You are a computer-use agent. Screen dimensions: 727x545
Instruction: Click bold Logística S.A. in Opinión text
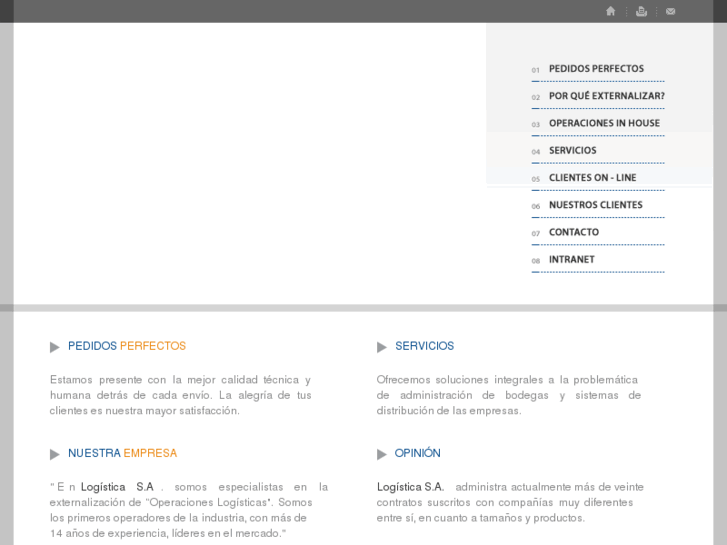coord(410,487)
